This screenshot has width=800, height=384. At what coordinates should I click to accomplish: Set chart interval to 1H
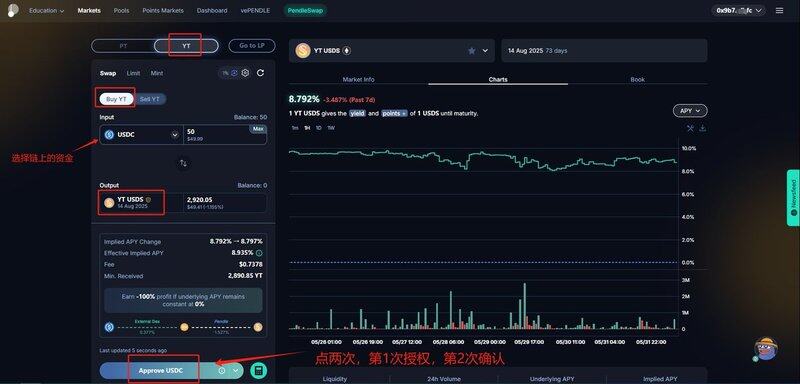coord(307,128)
